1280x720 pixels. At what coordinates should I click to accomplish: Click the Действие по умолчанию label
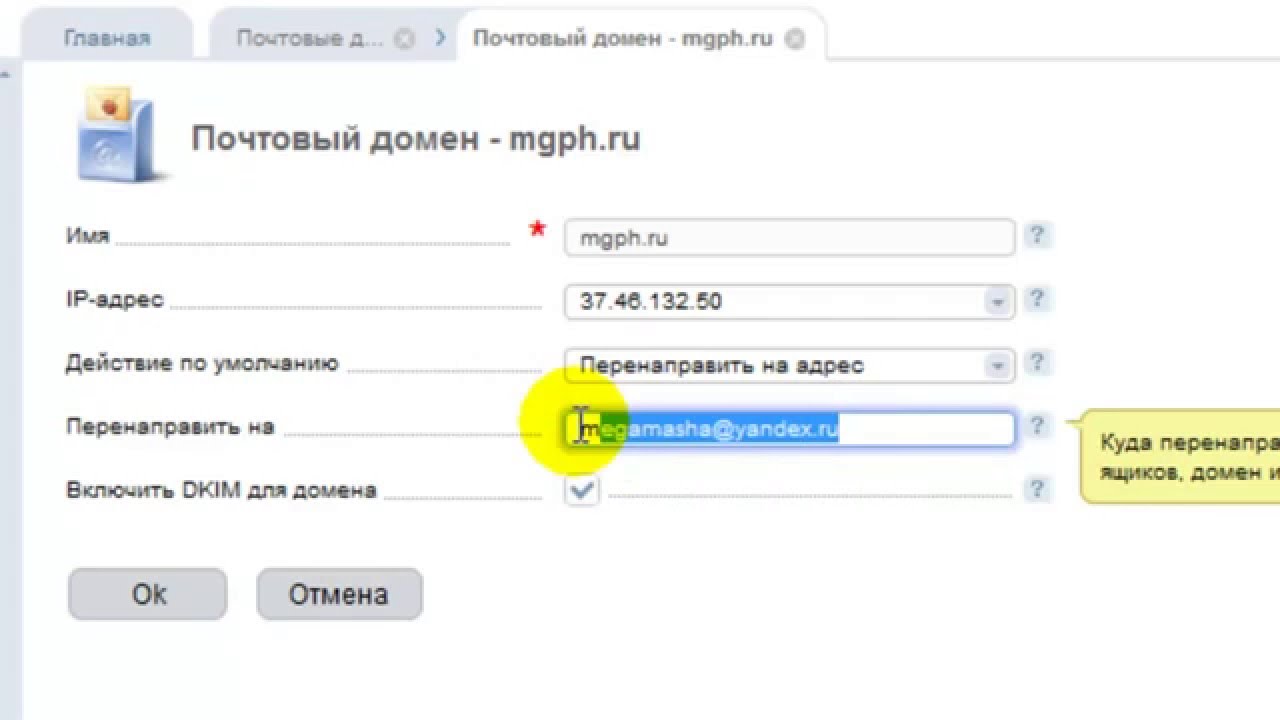[202, 363]
